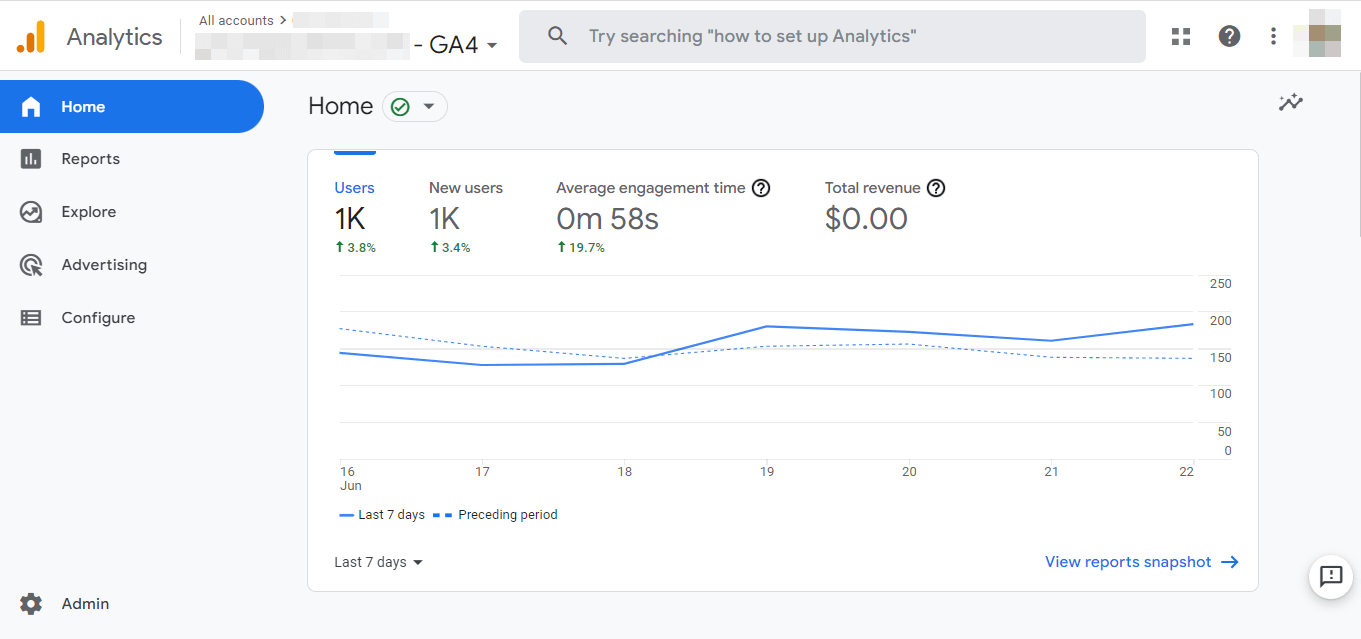
Task: Open the feedback chat icon
Action: (1331, 577)
